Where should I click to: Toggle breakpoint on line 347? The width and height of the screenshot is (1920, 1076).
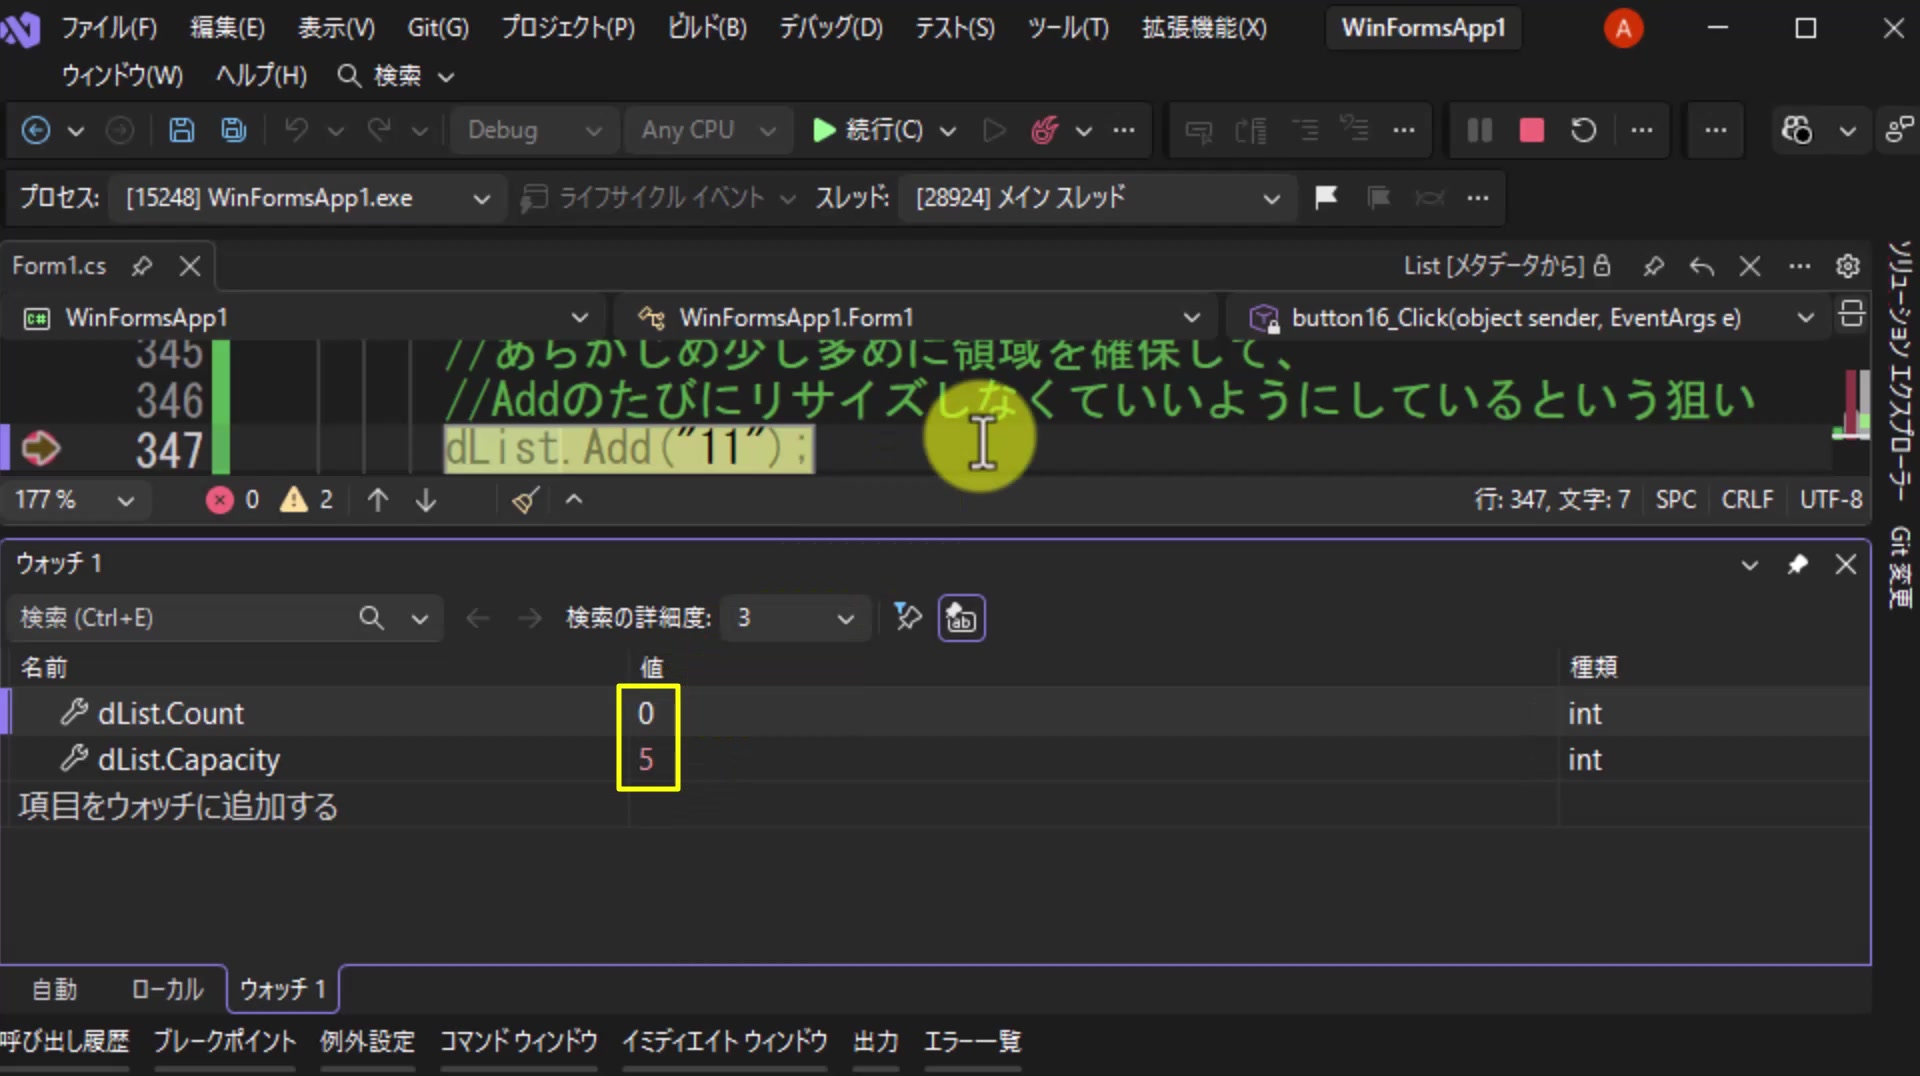40,448
